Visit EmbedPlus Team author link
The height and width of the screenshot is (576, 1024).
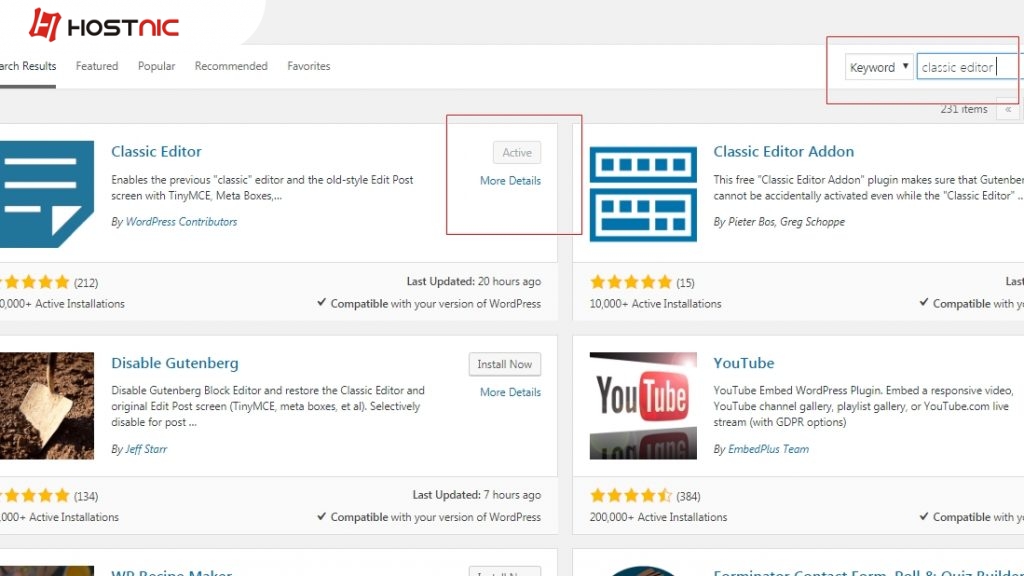click(768, 449)
